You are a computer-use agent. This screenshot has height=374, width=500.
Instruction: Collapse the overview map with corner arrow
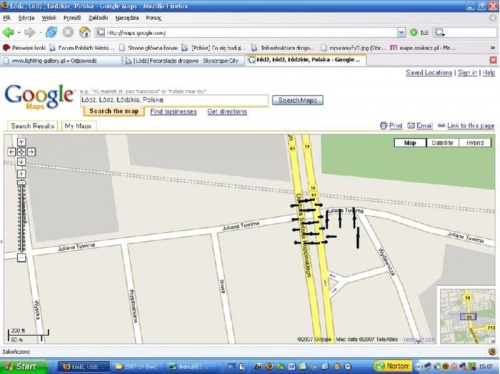point(492,341)
